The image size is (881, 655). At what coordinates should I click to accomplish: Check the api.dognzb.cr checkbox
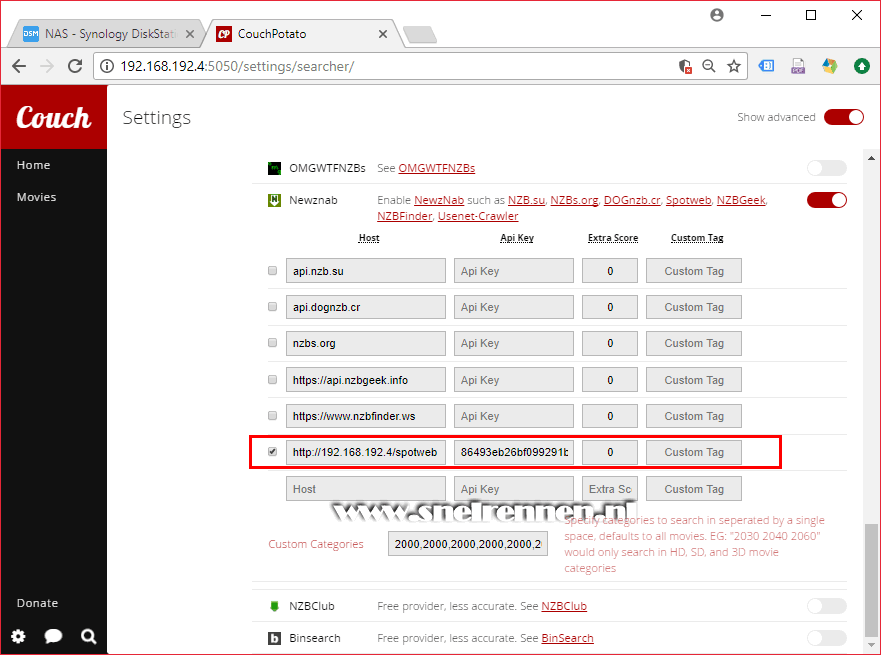[273, 307]
